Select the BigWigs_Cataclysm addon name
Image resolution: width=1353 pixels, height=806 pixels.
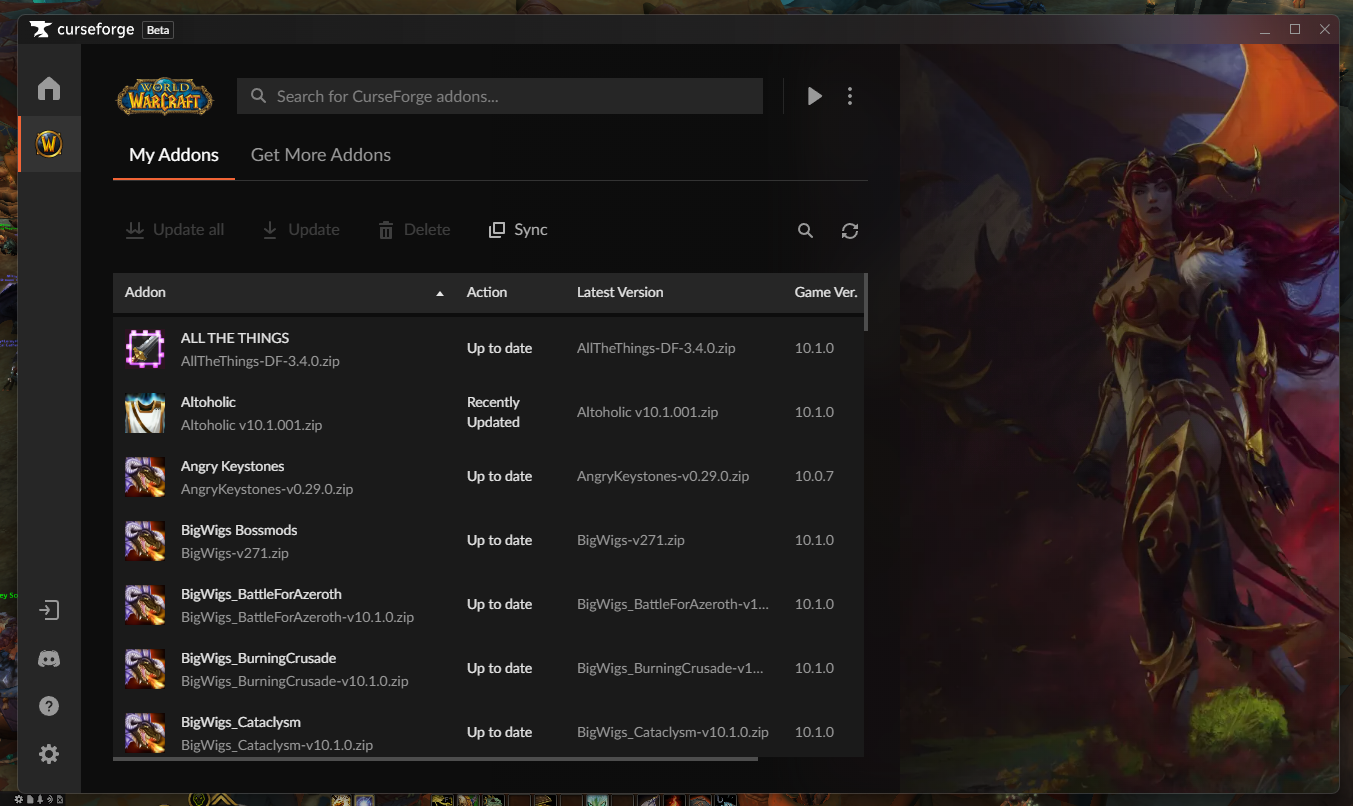tap(241, 722)
